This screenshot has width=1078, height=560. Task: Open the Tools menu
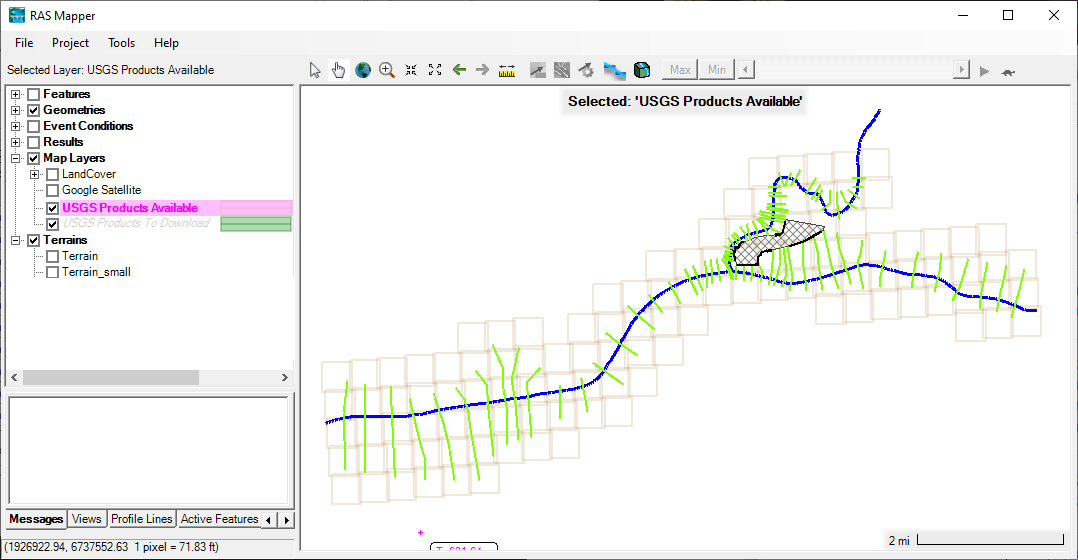[x=121, y=43]
